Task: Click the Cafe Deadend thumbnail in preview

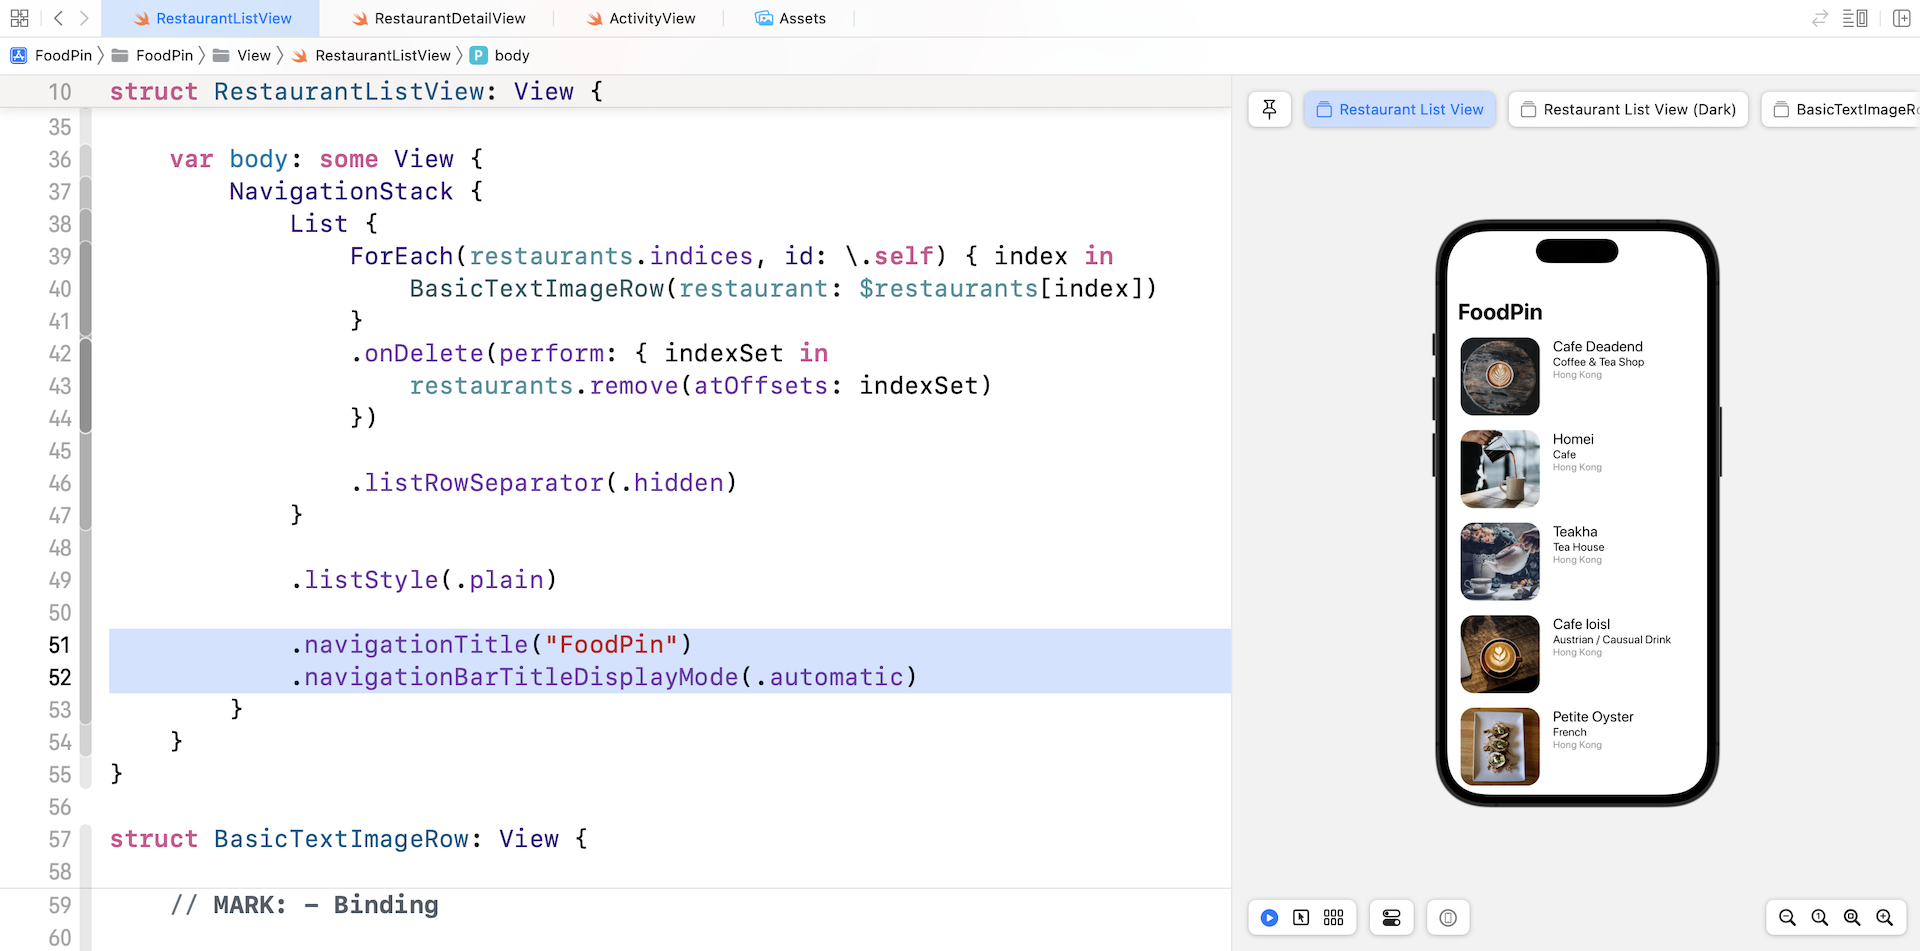Action: click(x=1499, y=376)
